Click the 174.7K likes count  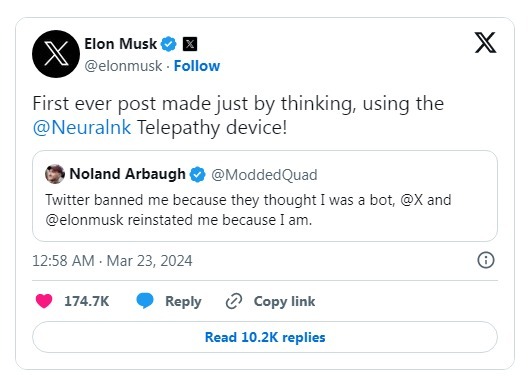[87, 301]
